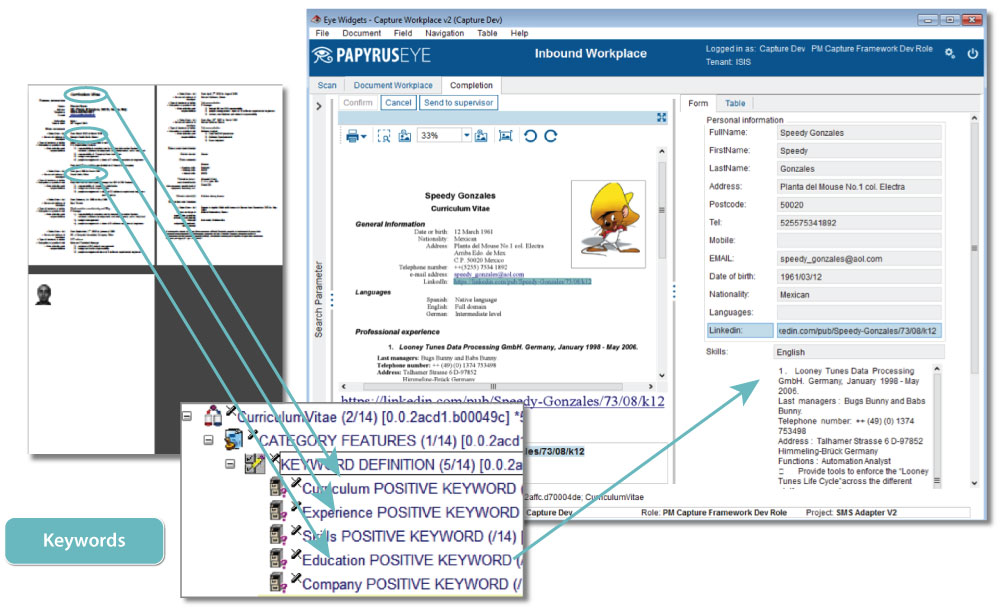Viewport: 1000px width, 608px height.
Task: Click the icon beside Experience POSITIVE KEYWORD
Action: click(278, 512)
